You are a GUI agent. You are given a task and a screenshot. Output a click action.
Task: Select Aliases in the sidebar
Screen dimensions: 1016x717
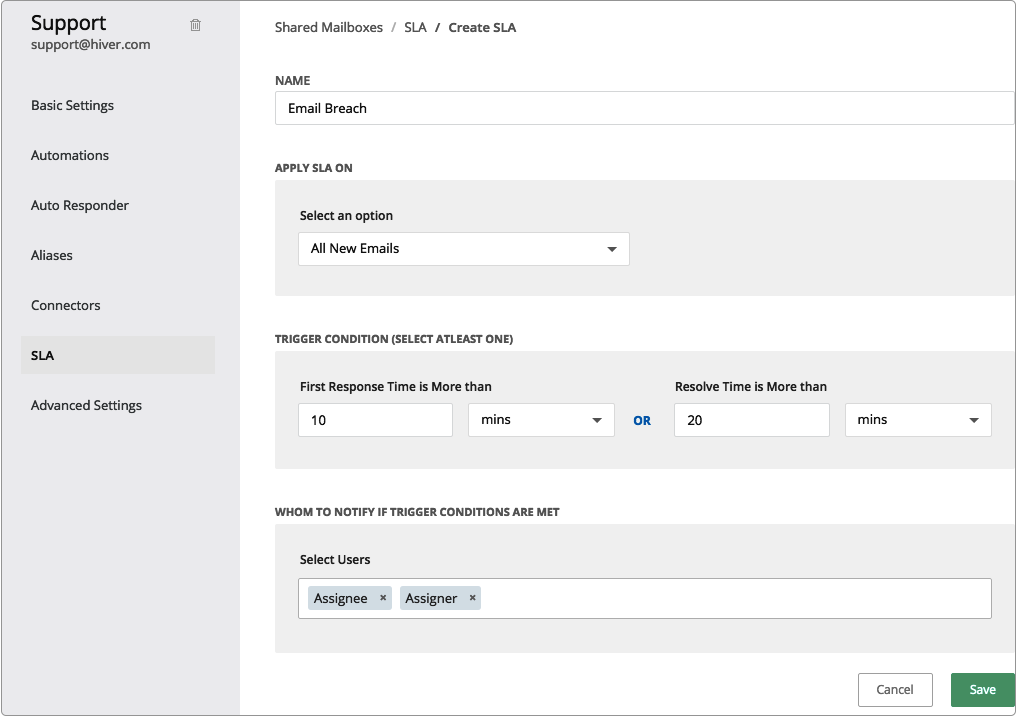[x=52, y=255]
